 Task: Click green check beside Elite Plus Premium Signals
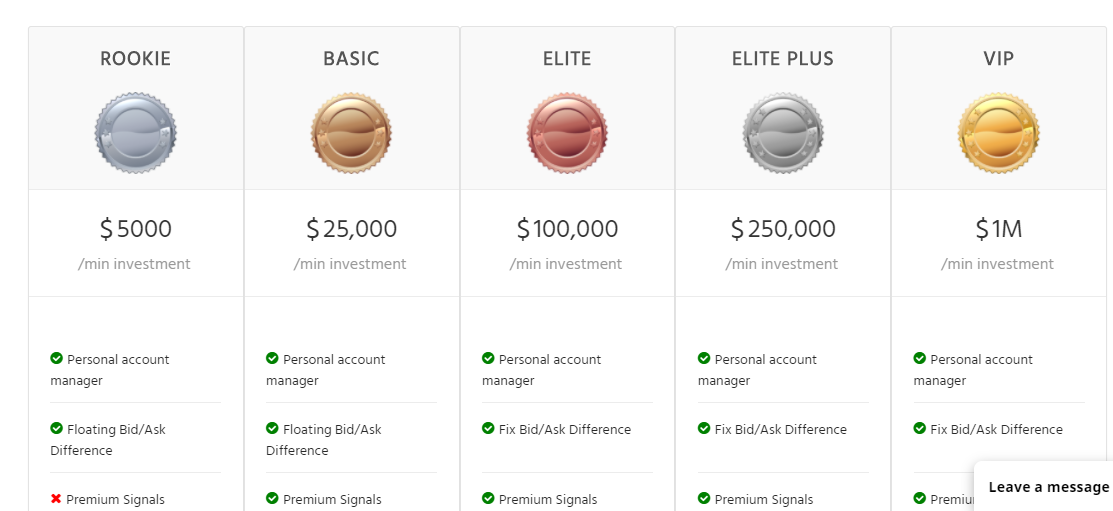(x=703, y=498)
